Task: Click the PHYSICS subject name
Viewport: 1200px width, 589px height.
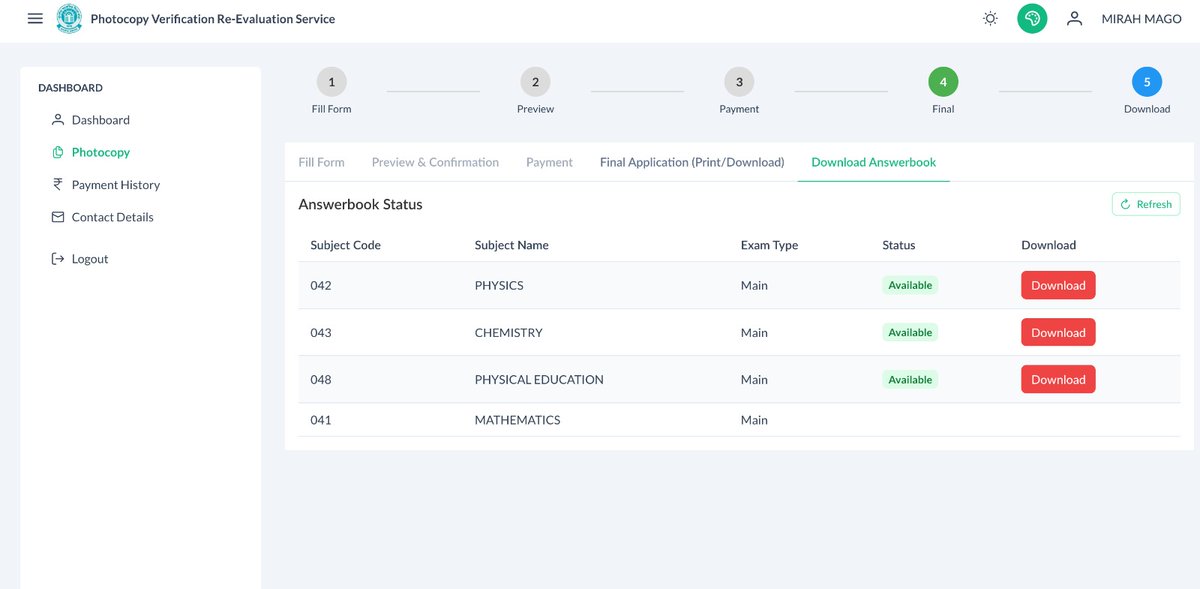Action: coord(499,285)
